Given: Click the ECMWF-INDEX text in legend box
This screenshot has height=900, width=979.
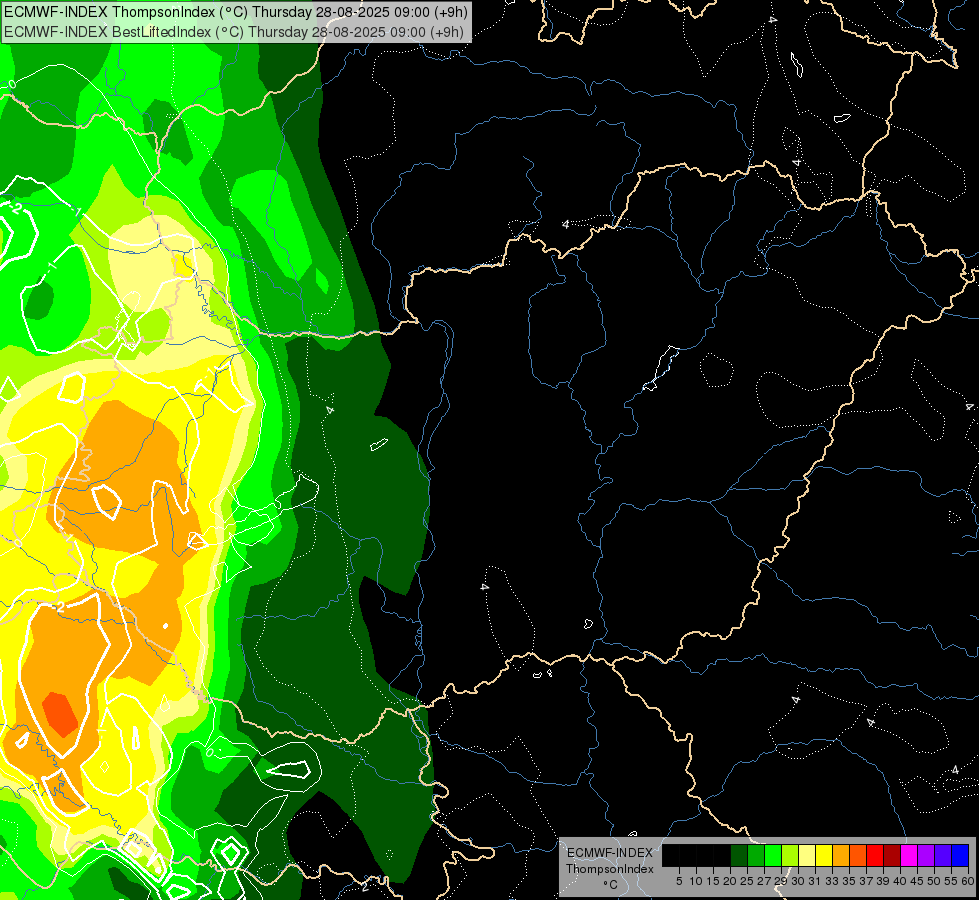Looking at the screenshot, I should 610,853.
